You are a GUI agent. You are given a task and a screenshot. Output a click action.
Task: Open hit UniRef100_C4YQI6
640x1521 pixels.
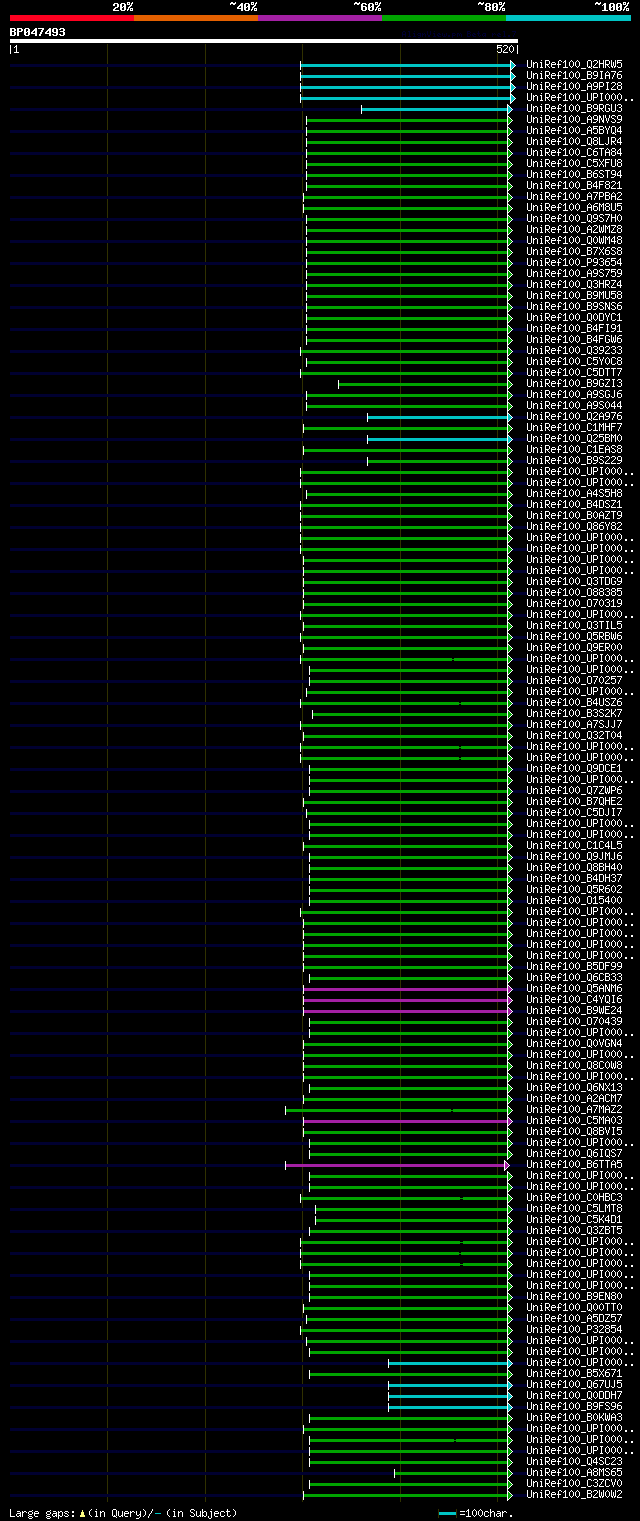pos(574,999)
